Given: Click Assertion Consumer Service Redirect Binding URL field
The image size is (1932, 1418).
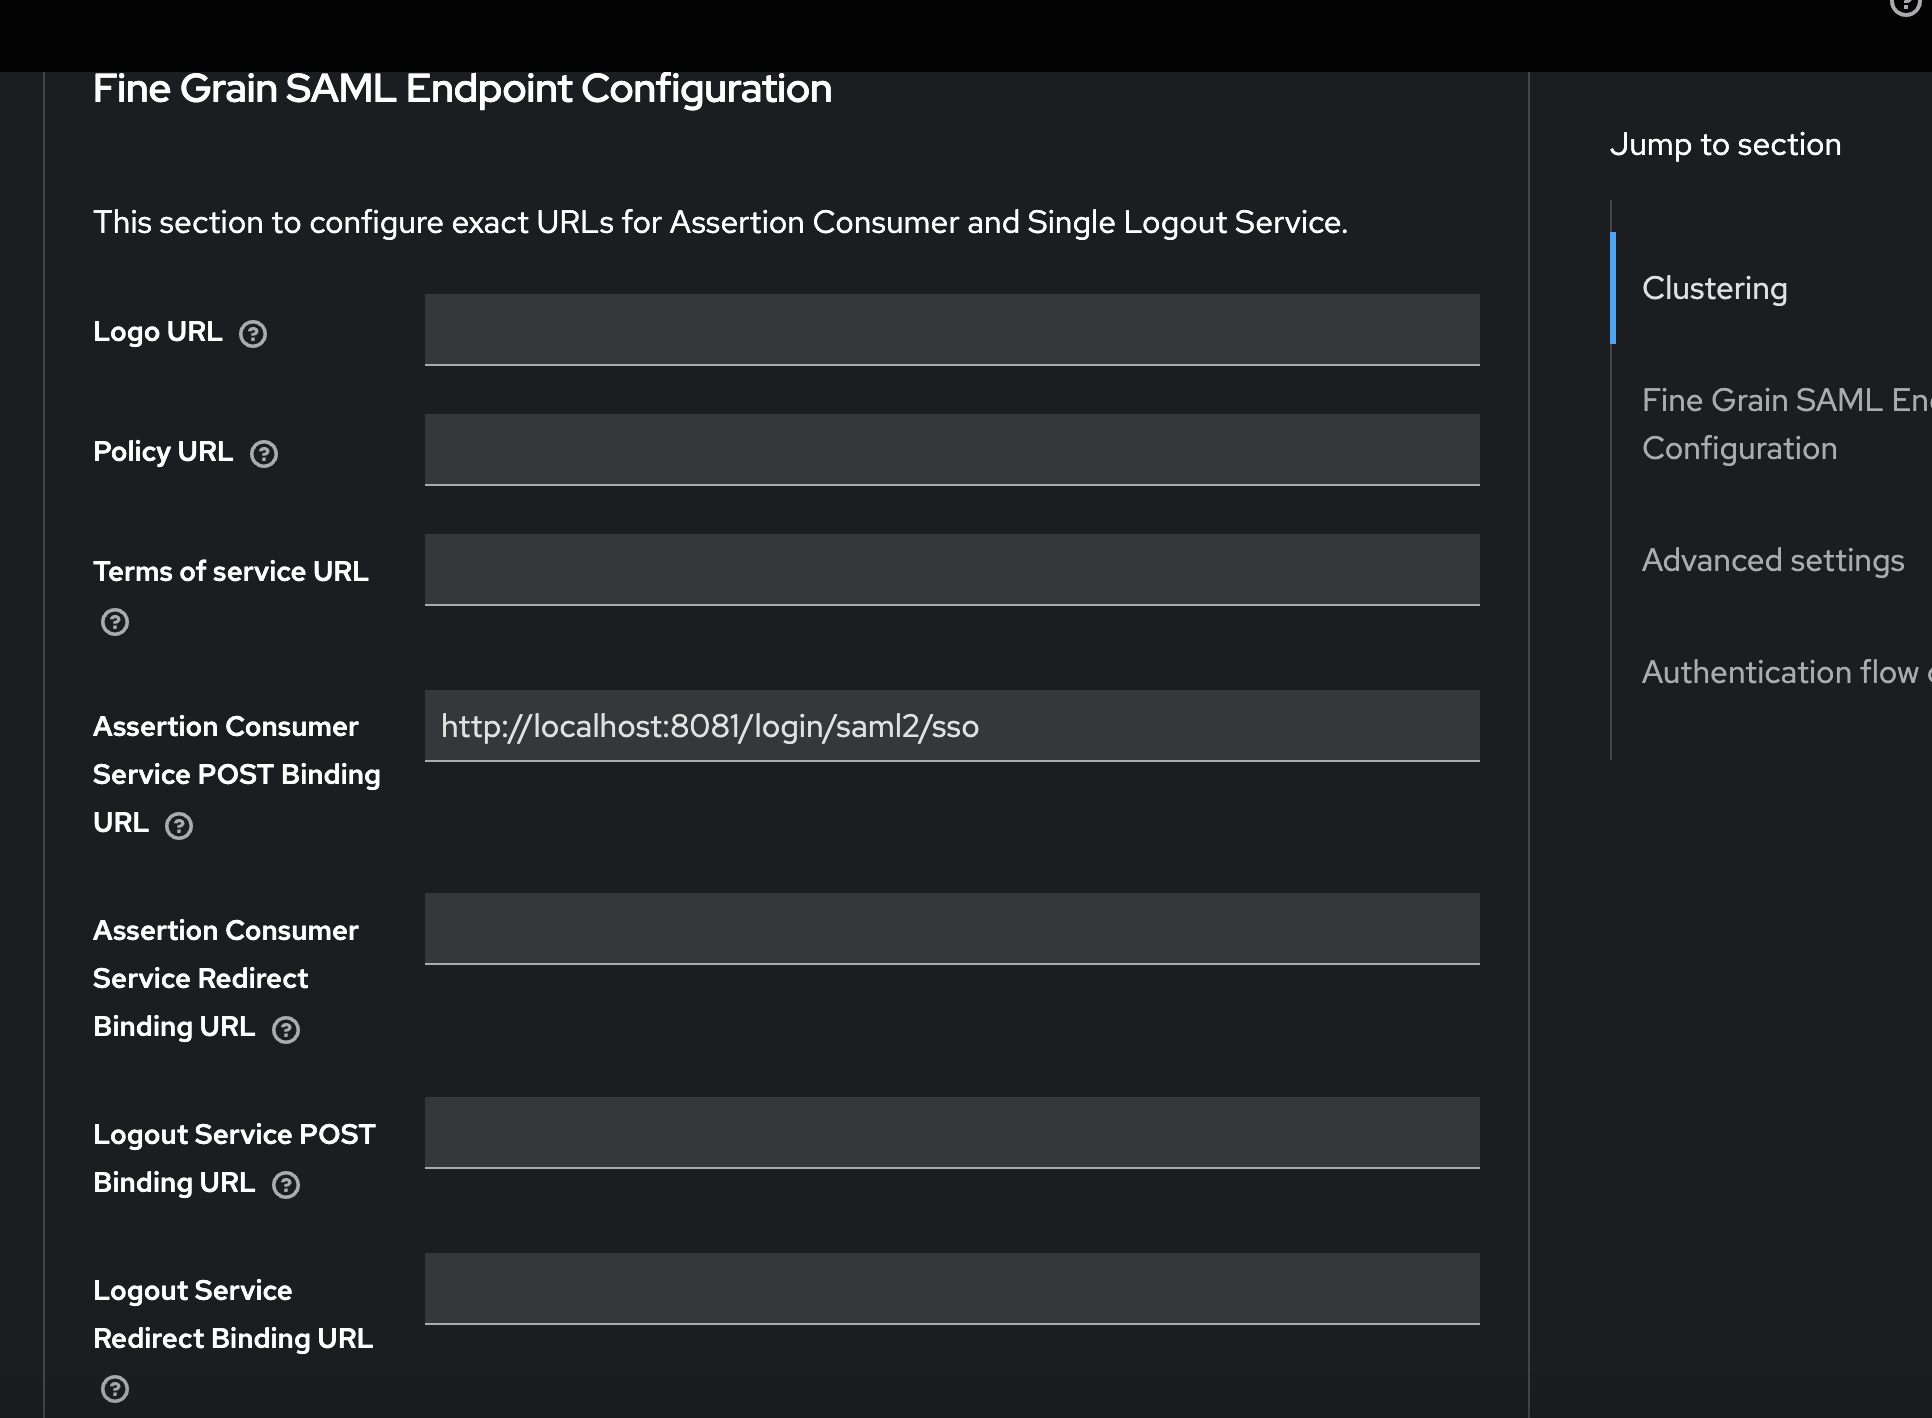Looking at the screenshot, I should 951,929.
